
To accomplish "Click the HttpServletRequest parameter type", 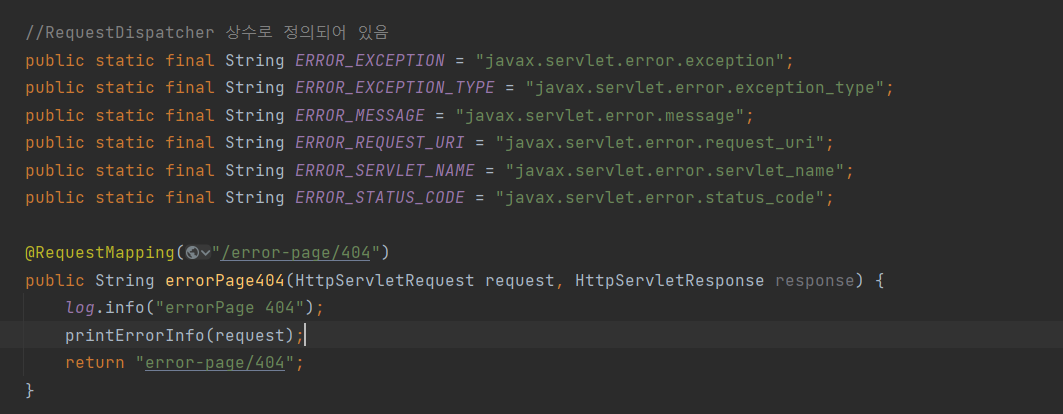I will pos(385,281).
